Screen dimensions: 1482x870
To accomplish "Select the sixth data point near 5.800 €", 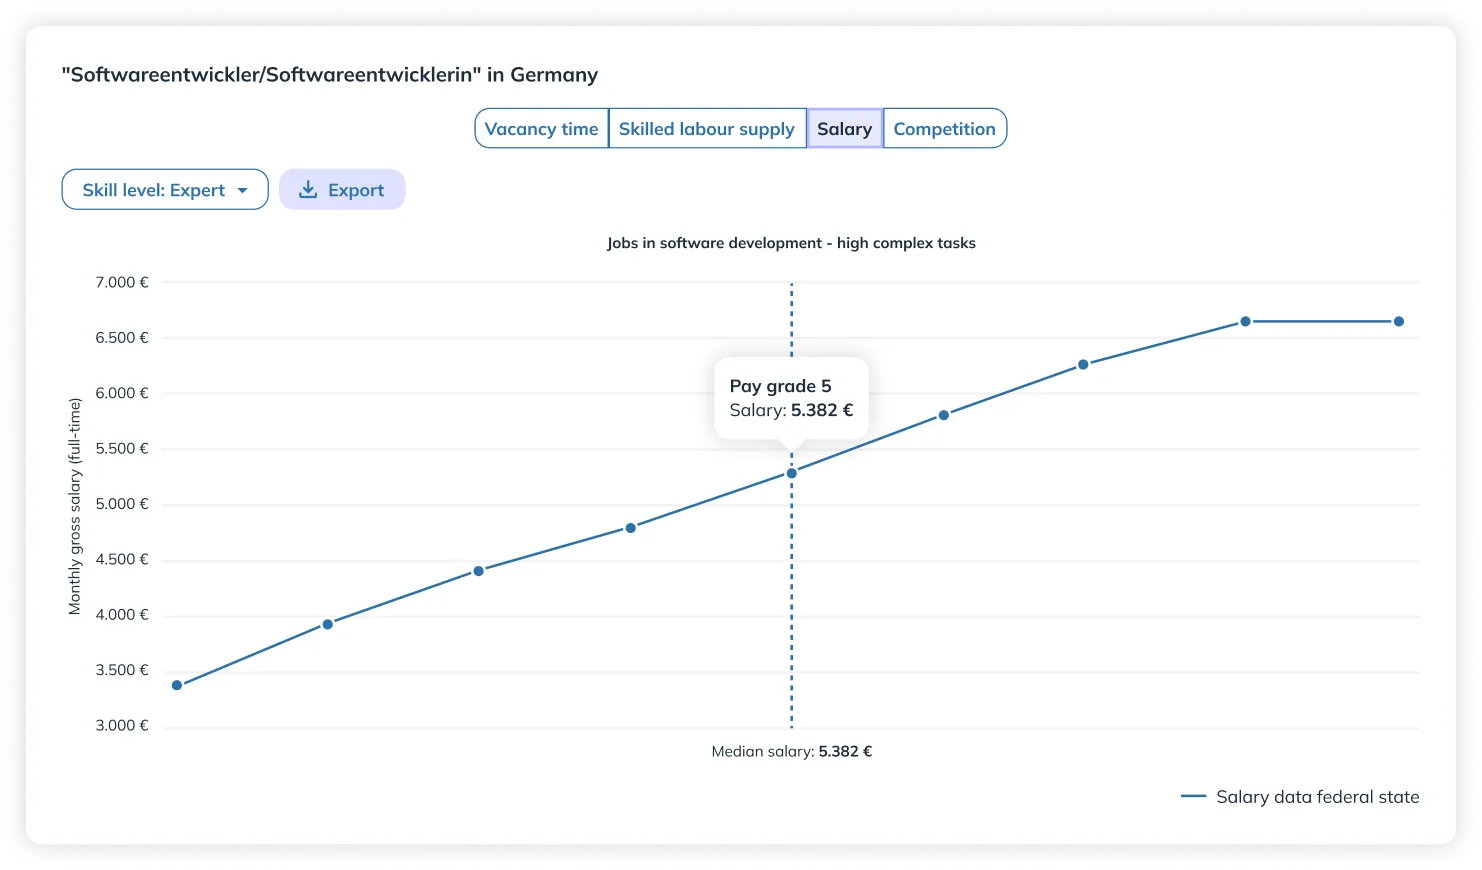I will tap(943, 415).
